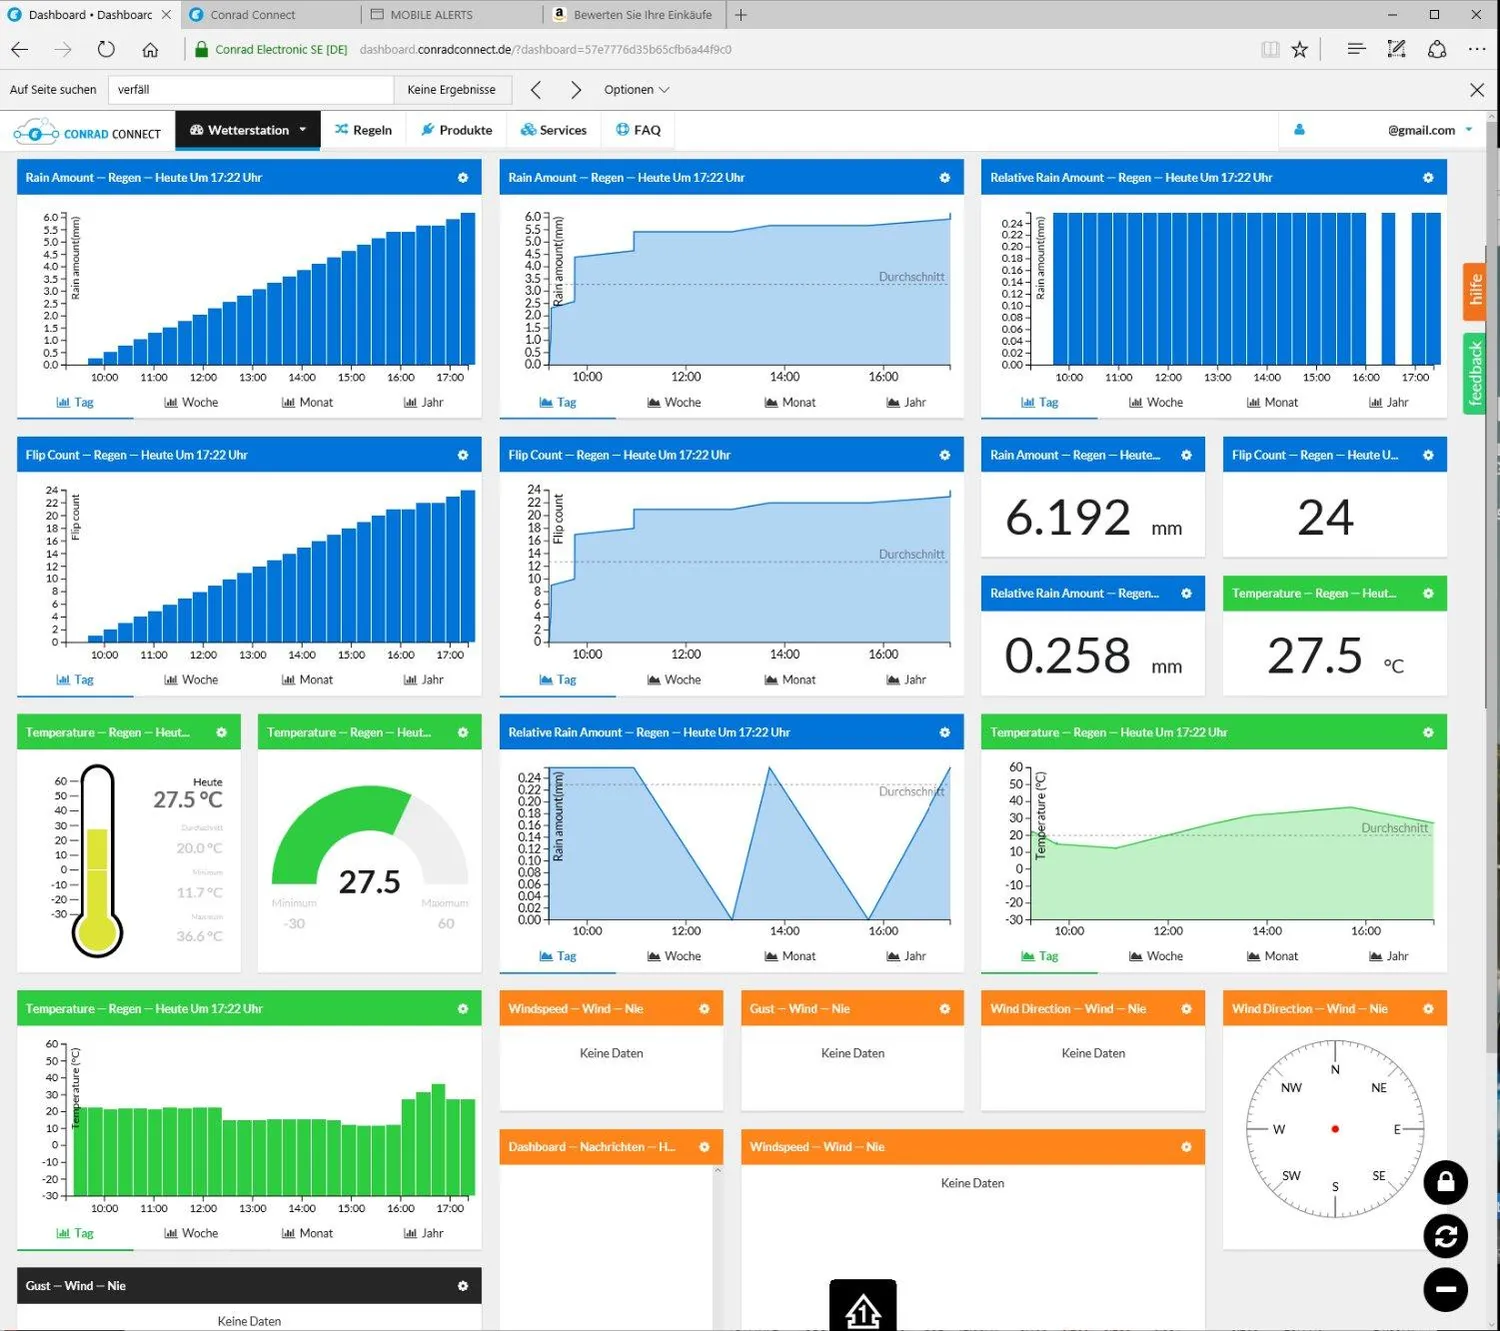Click gear on Dashboard Nachrichten widget

coord(704,1147)
